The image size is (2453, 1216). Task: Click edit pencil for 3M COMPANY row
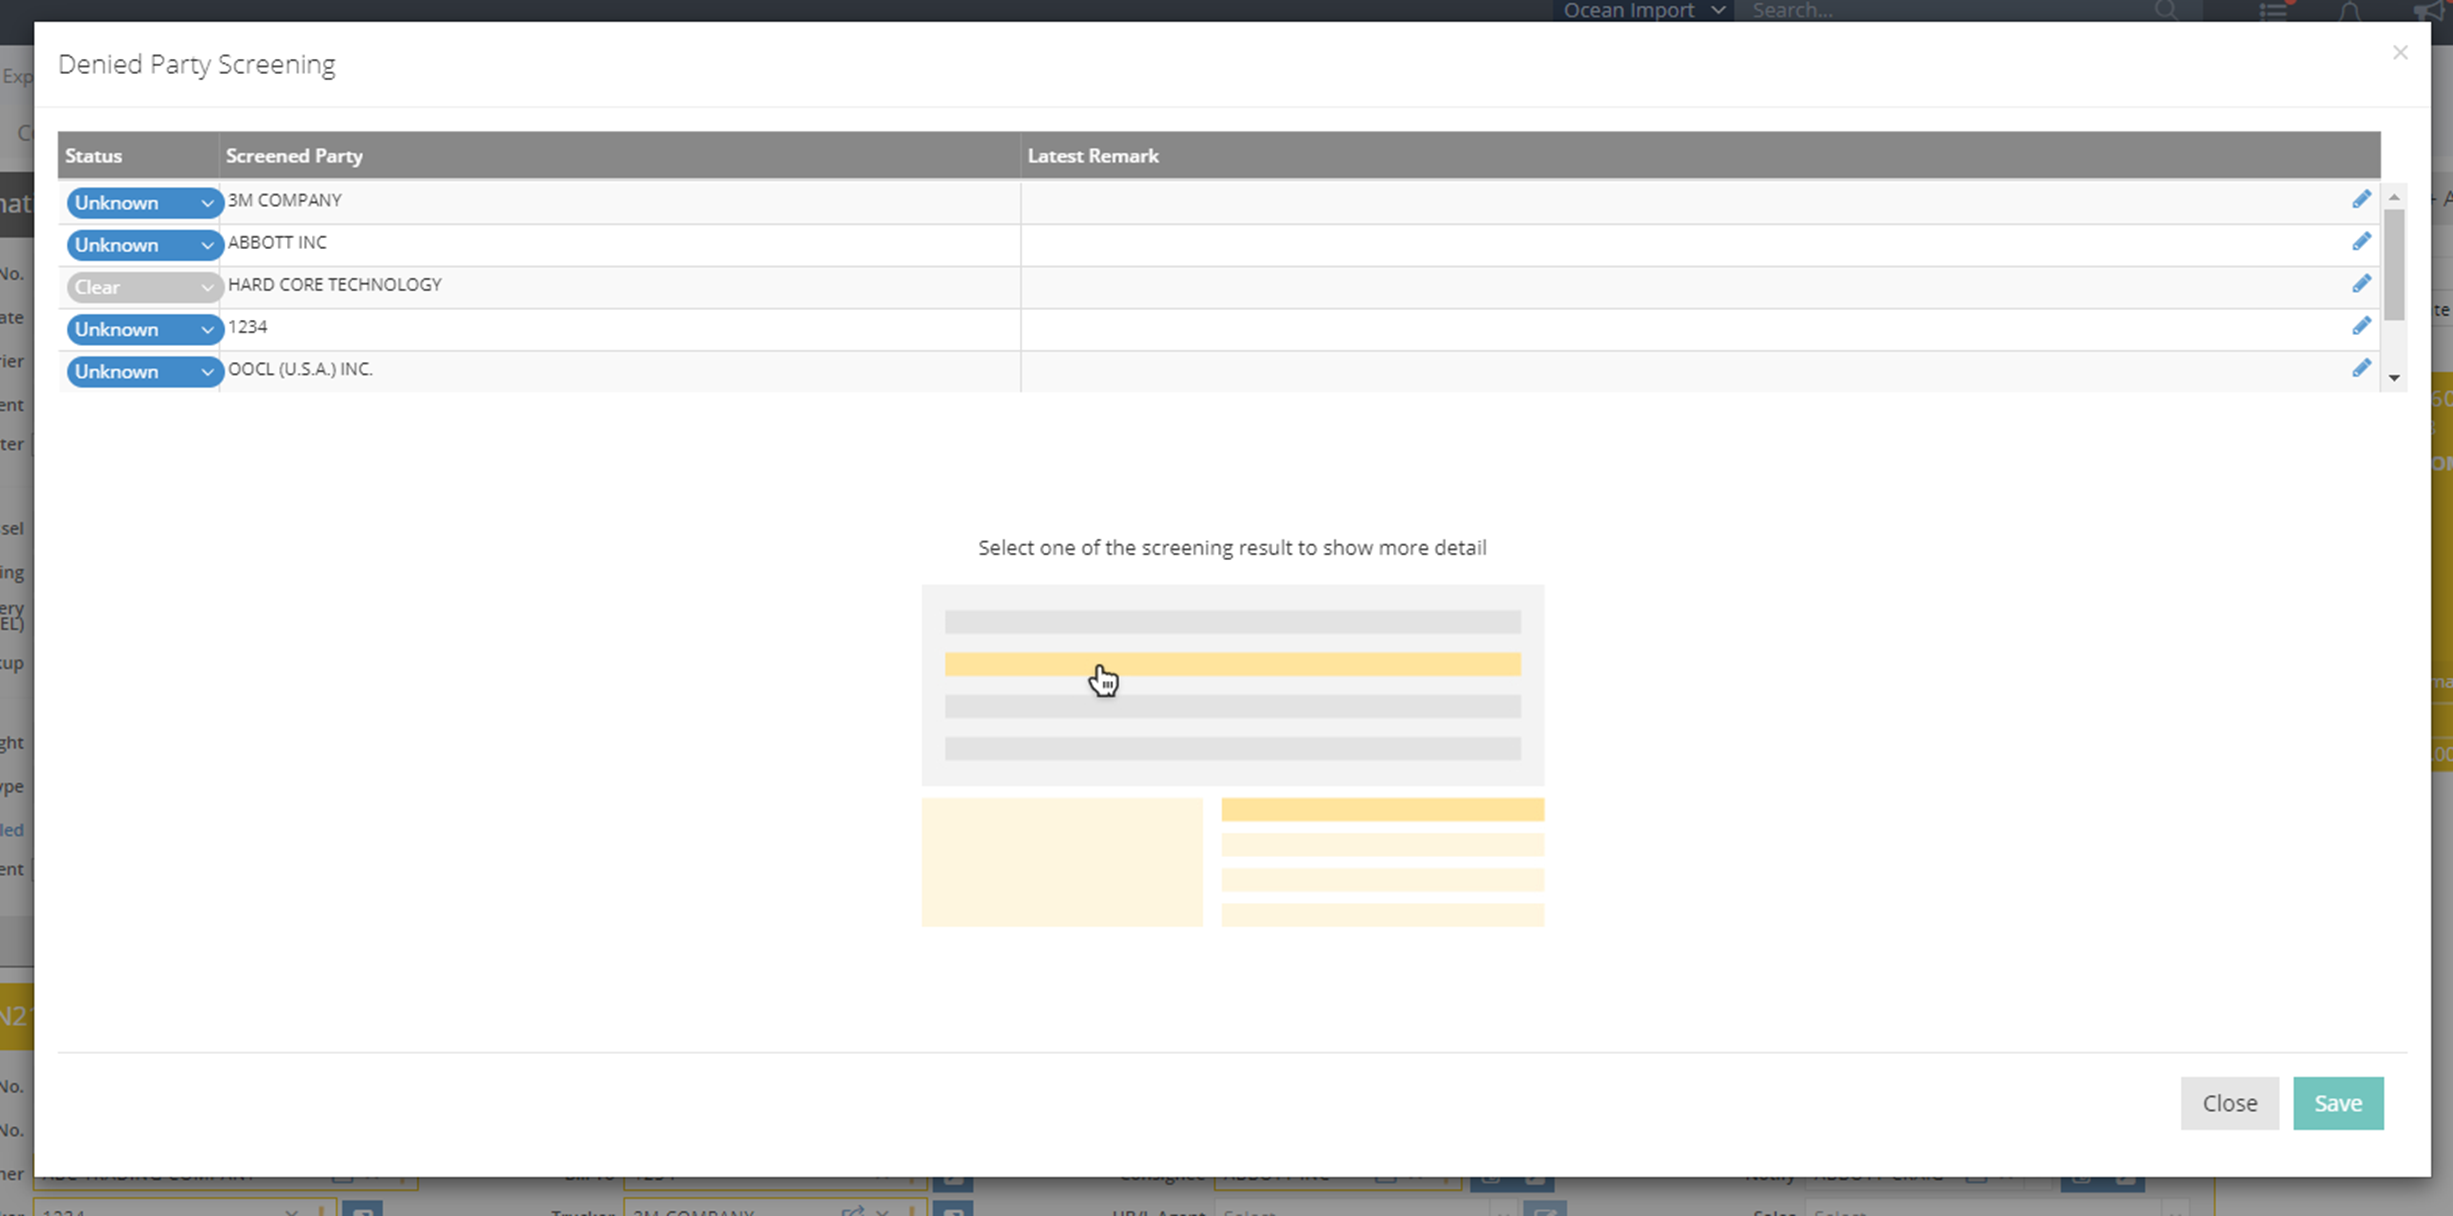click(2361, 200)
